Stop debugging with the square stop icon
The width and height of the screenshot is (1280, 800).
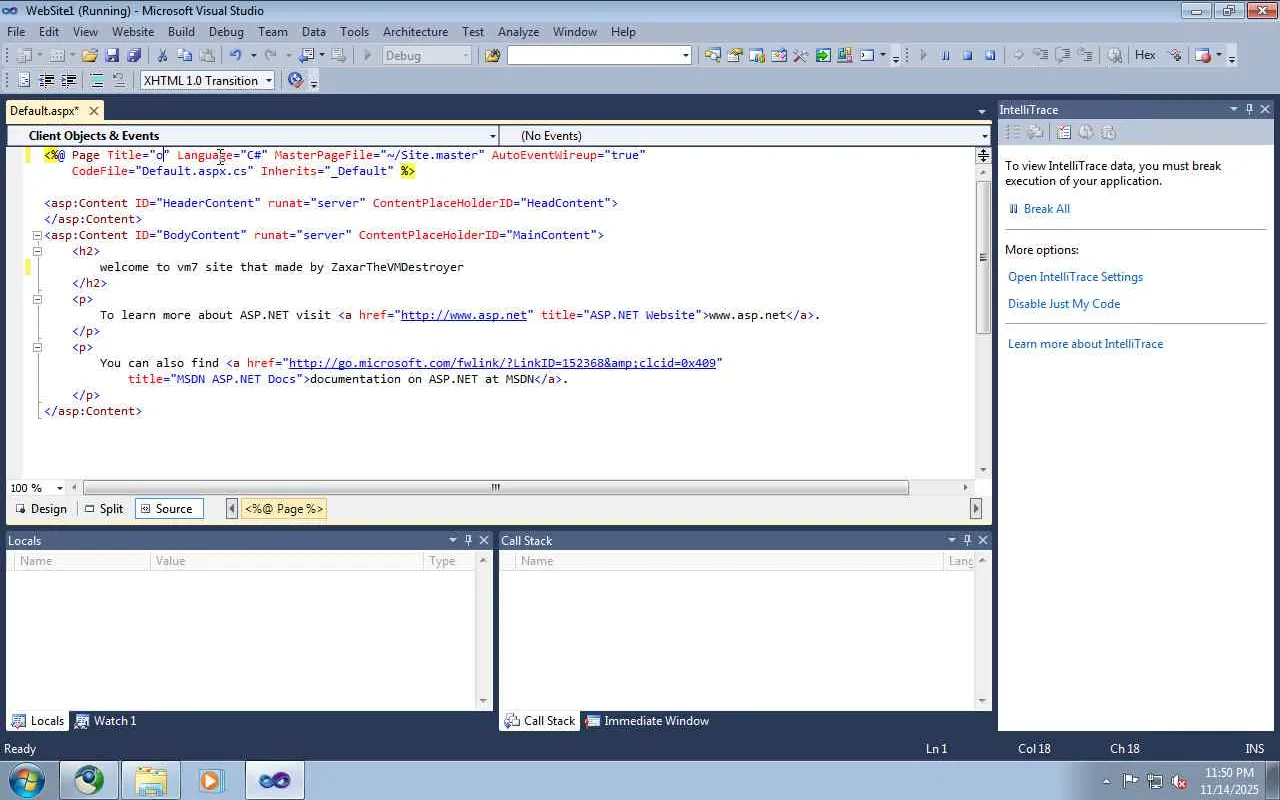[967, 56]
